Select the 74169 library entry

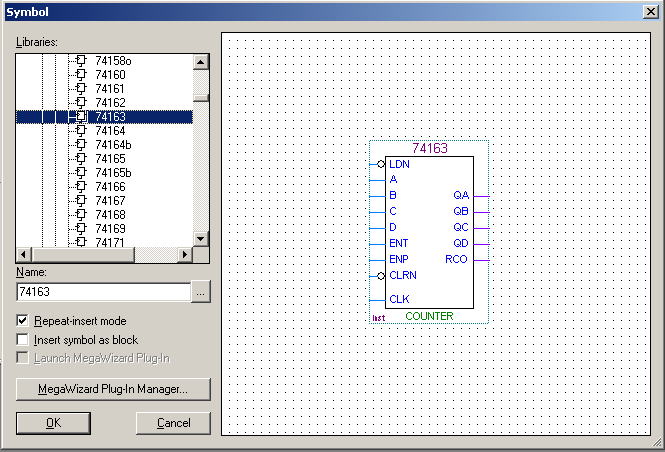(x=110, y=229)
